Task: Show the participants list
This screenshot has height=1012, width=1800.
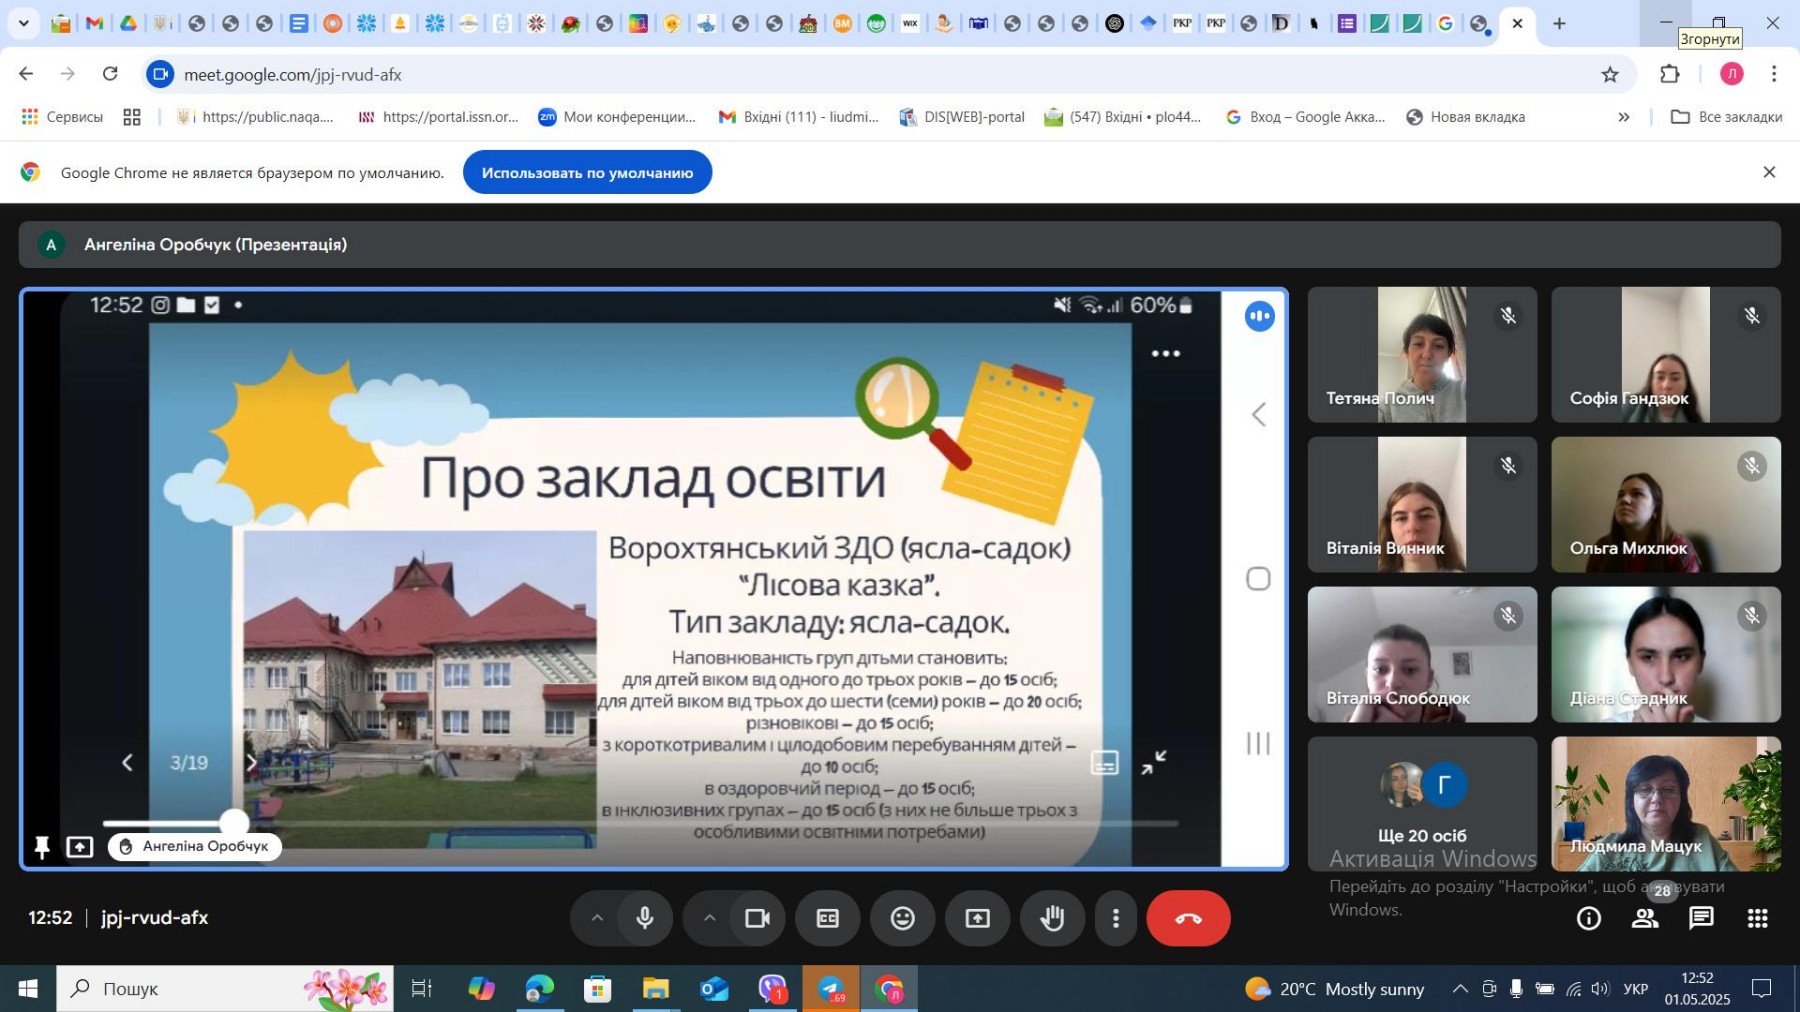Action: (1645, 918)
